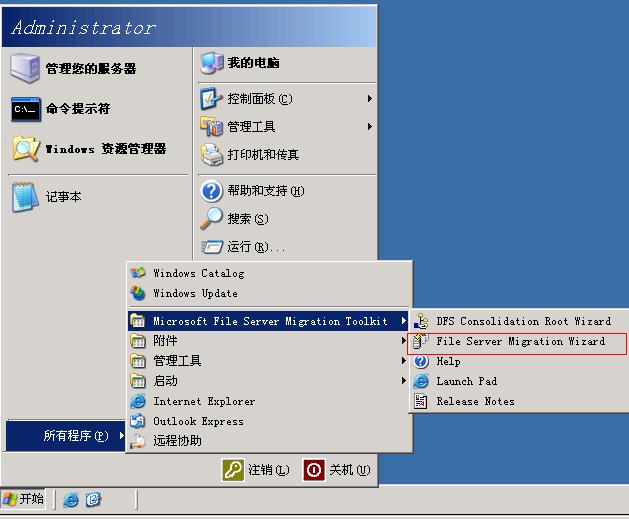Open the 管理您的服务器 server icon
The image size is (629, 519).
click(x=25, y=68)
